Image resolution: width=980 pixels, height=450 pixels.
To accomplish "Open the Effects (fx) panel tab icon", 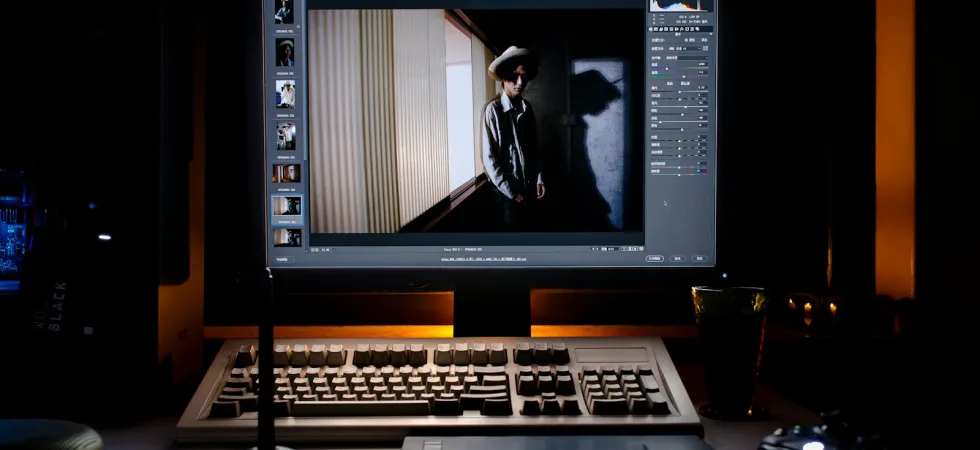I will 682,29.
